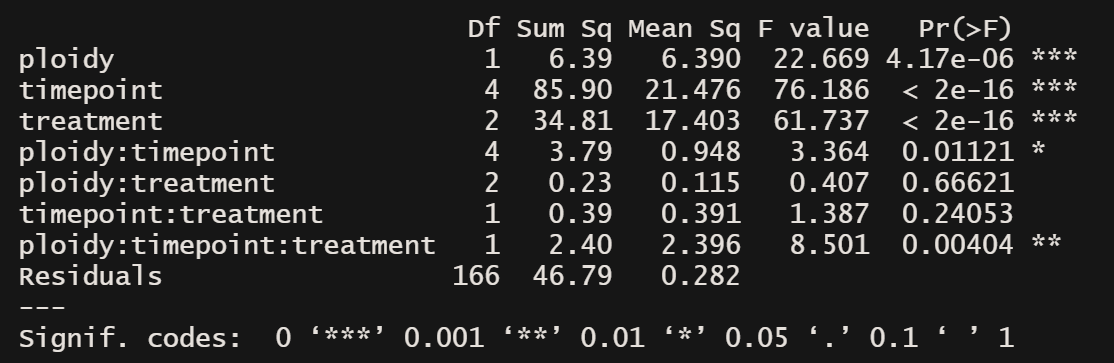
Task: Click the F value 0.407
Action: tap(829, 184)
